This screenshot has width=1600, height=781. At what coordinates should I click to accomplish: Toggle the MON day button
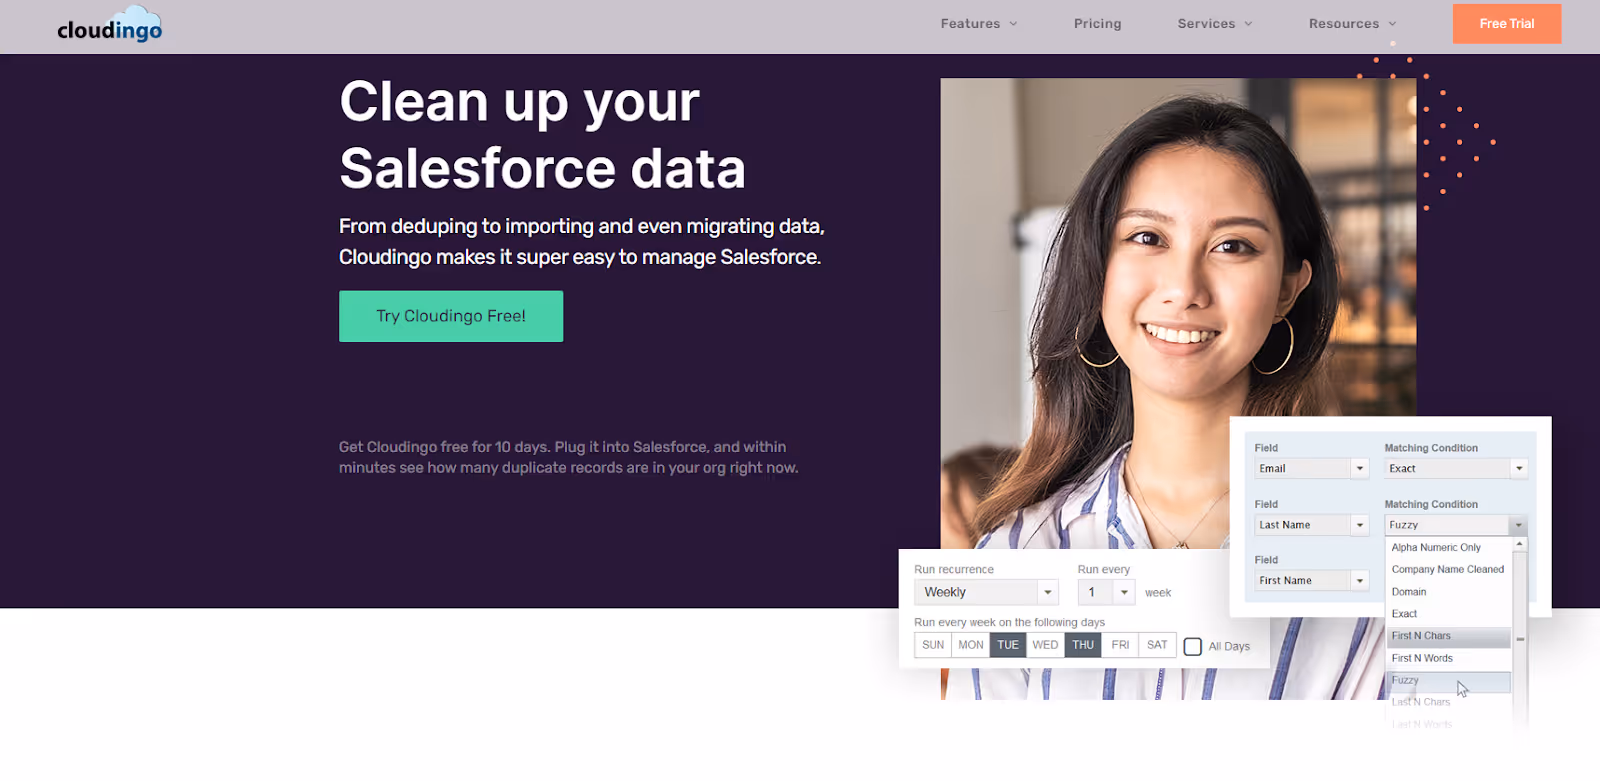point(971,645)
